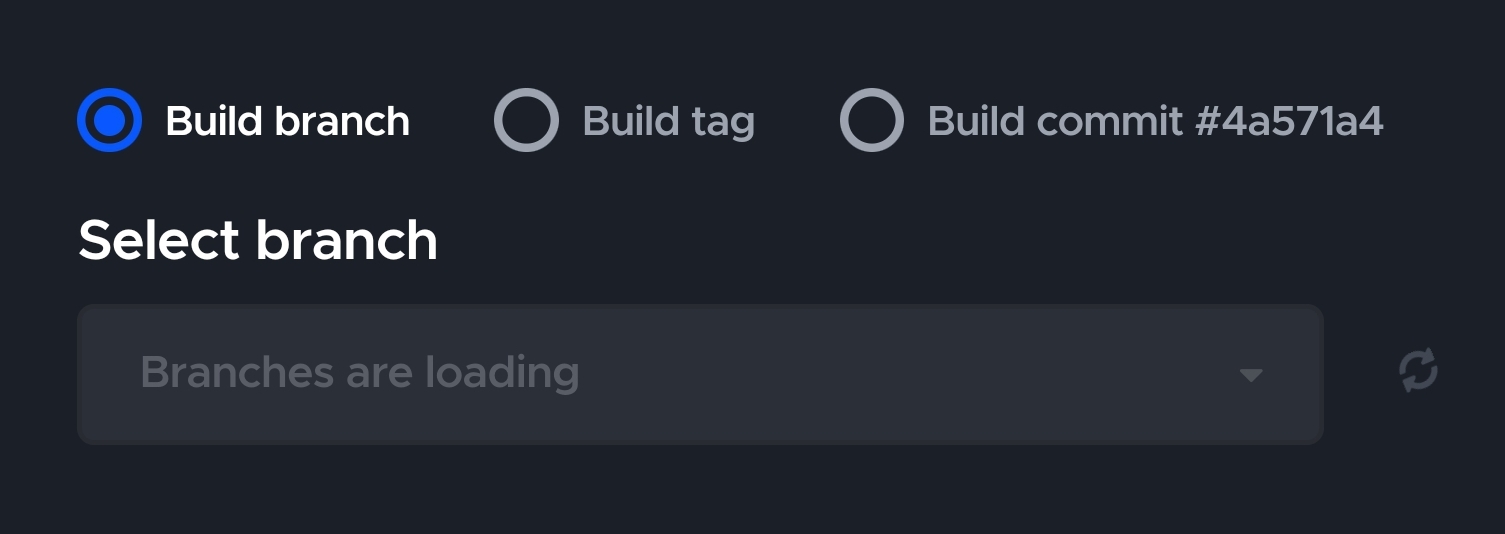Screen dimensions: 1505x534
Task: Click the Build commit #4a571a4 label text
Action: [1156, 121]
